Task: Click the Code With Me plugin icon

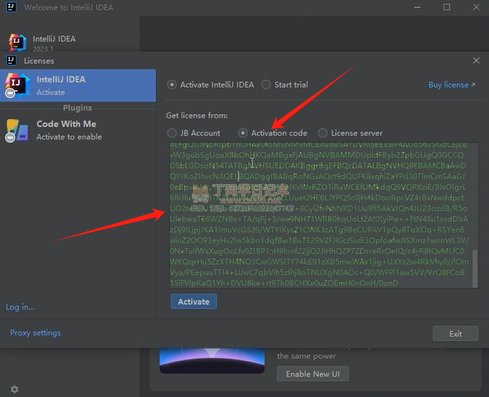Action: (x=16, y=130)
